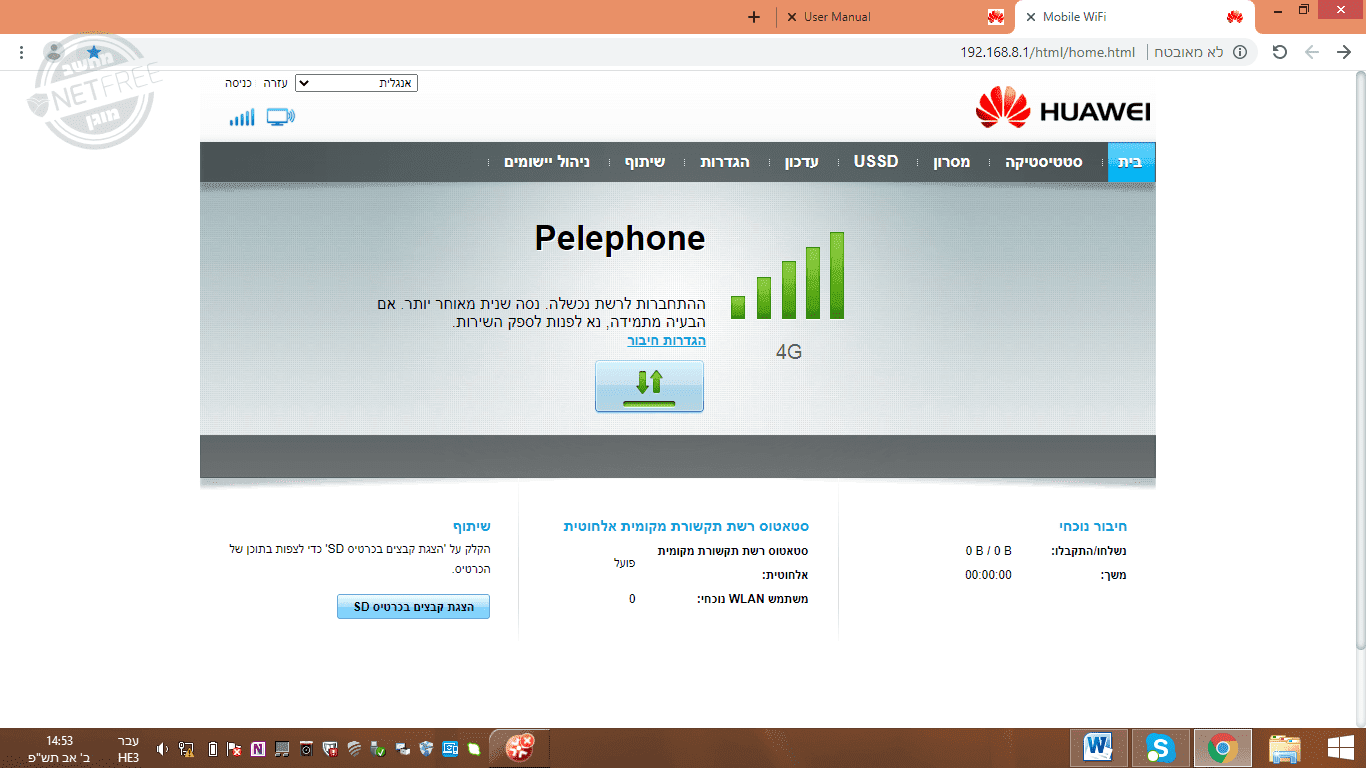
Task: Close the Mobile WiFi tab
Action: pyautogui.click(x=1031, y=17)
